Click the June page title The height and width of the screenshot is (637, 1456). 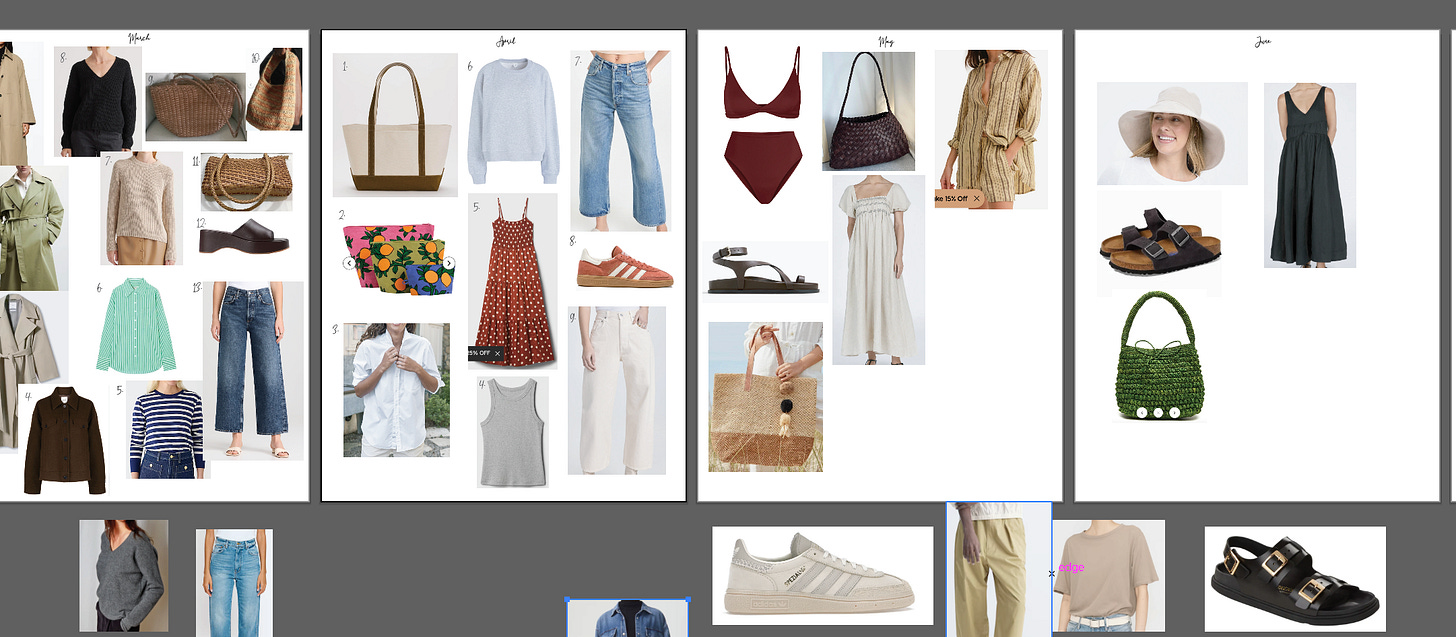pos(1264,42)
